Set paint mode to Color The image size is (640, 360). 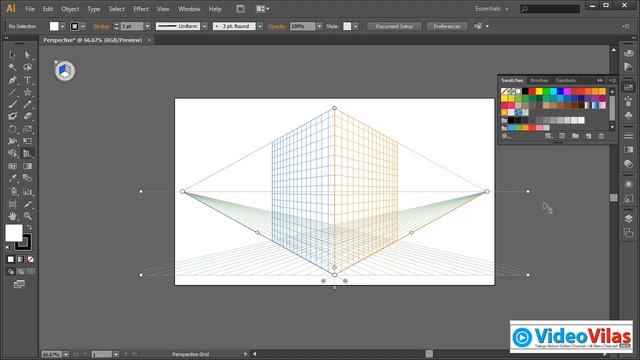11,259
